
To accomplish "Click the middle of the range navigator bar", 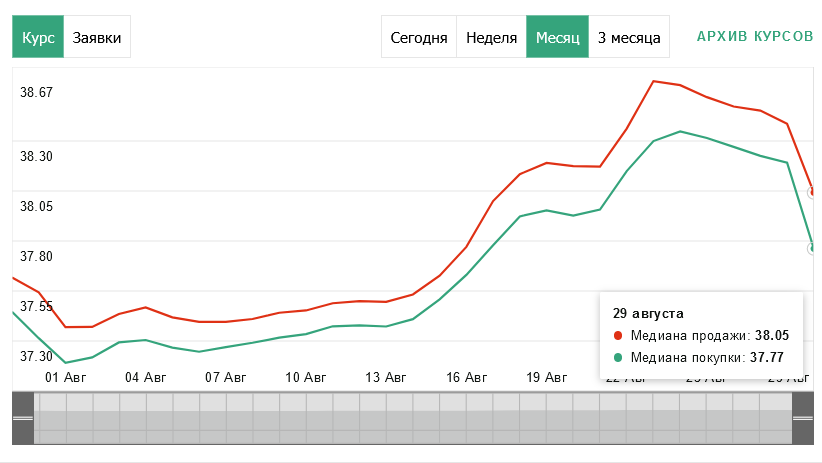I will [x=412, y=418].
